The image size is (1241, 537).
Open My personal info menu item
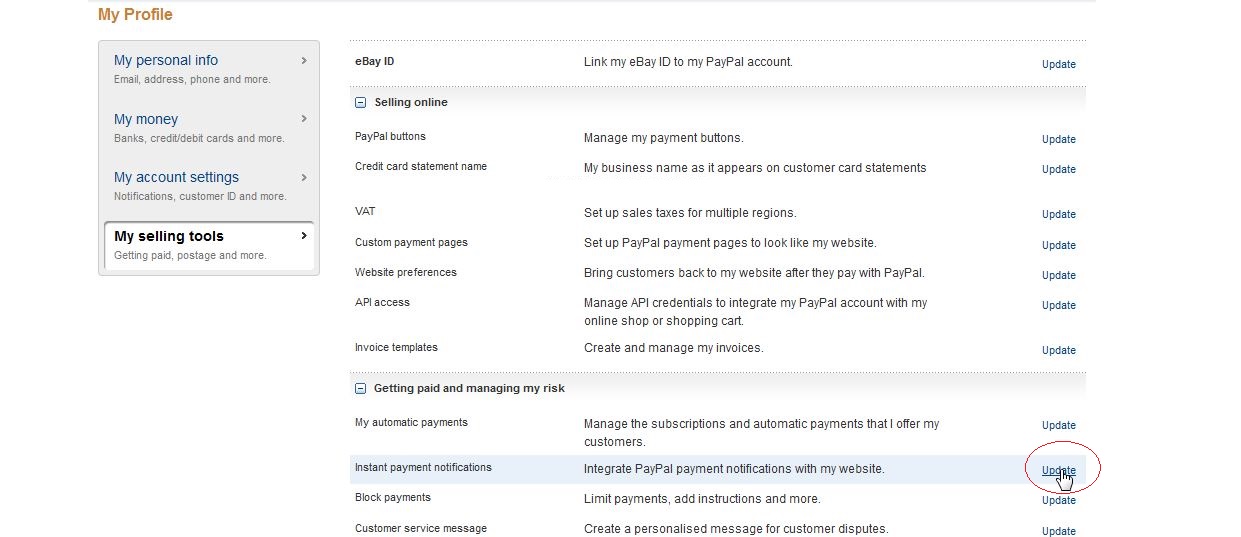pyautogui.click(x=209, y=69)
